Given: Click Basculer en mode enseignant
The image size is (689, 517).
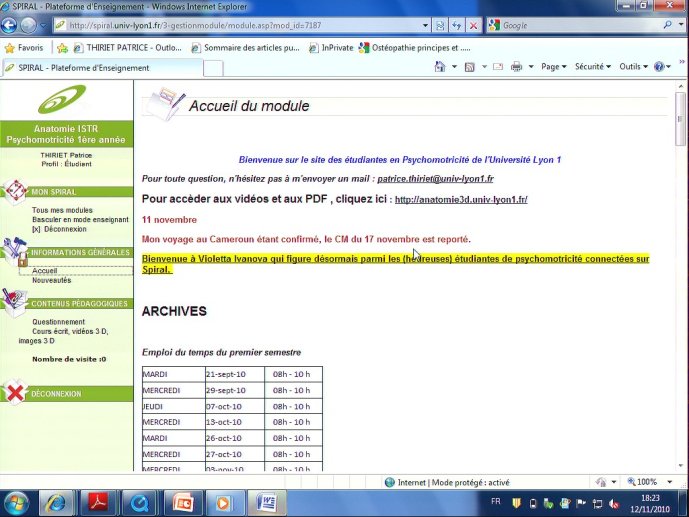Looking at the screenshot, I should pos(80,220).
